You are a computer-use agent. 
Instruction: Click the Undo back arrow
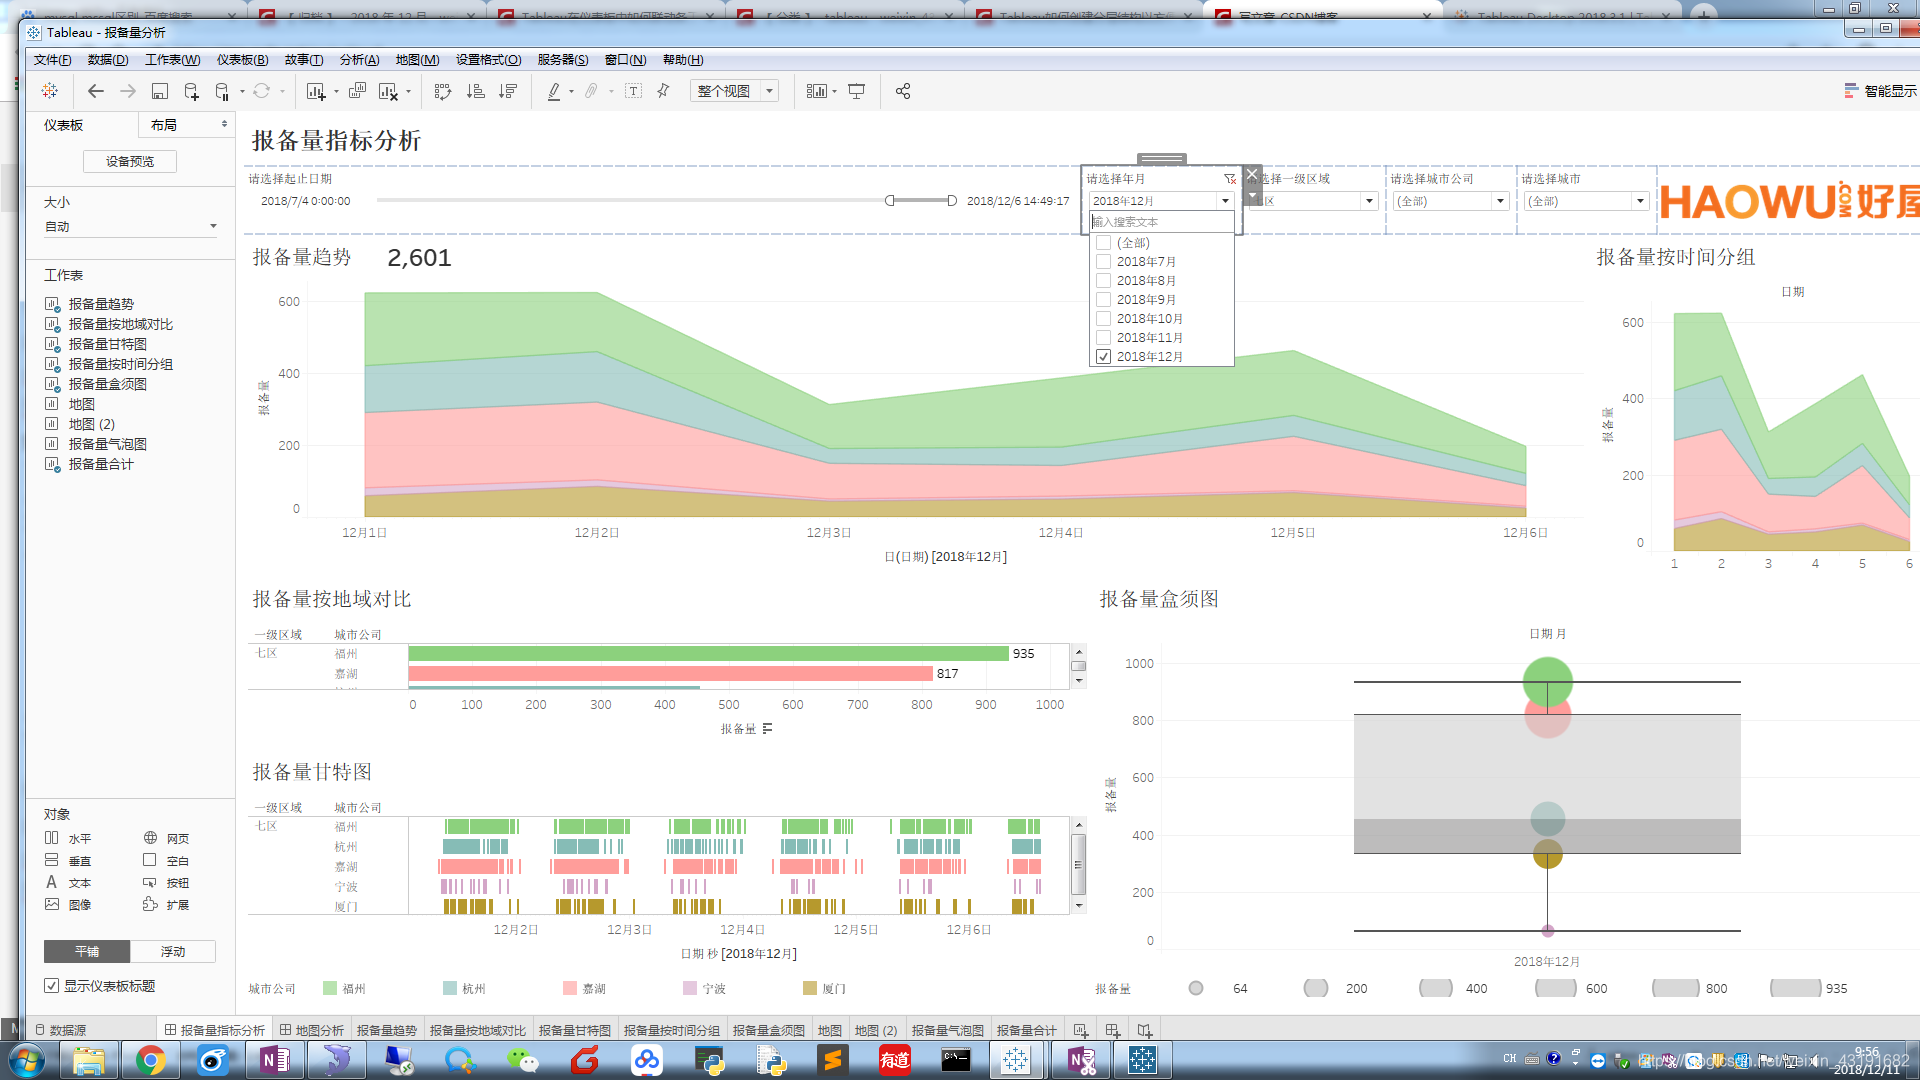point(96,91)
